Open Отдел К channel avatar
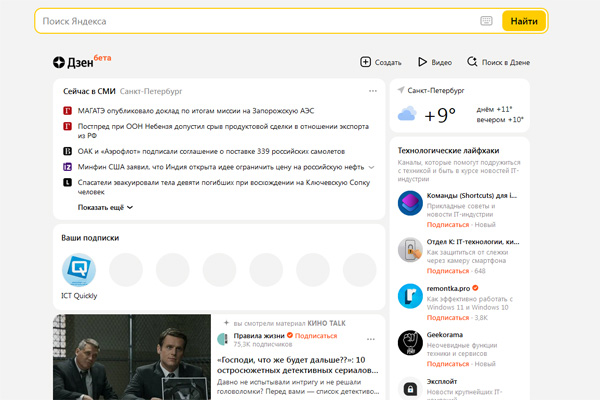This screenshot has height=400, width=600. [410, 250]
